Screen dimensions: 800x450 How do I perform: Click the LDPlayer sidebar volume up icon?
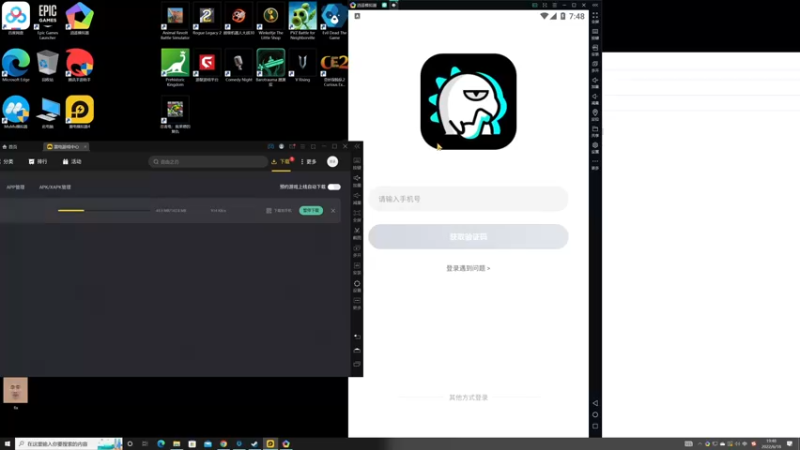tap(357, 180)
